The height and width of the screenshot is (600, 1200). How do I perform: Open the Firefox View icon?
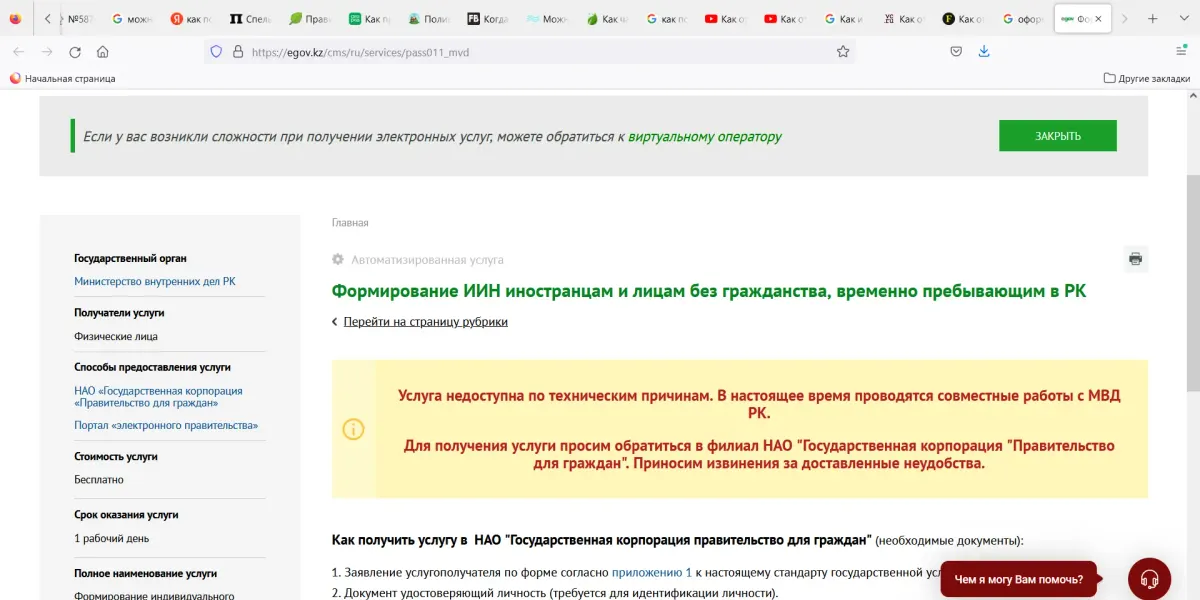(15, 19)
